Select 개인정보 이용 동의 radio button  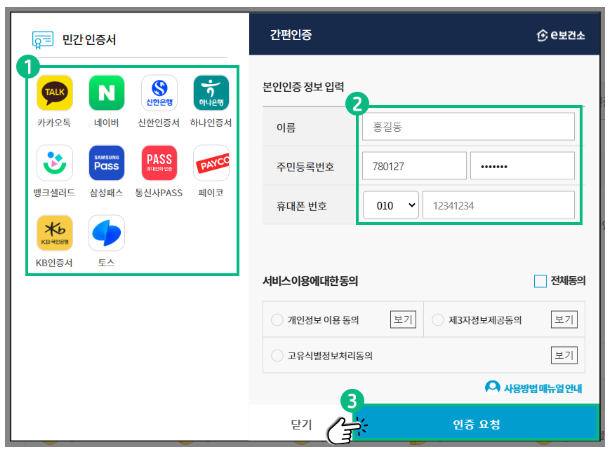(x=277, y=320)
